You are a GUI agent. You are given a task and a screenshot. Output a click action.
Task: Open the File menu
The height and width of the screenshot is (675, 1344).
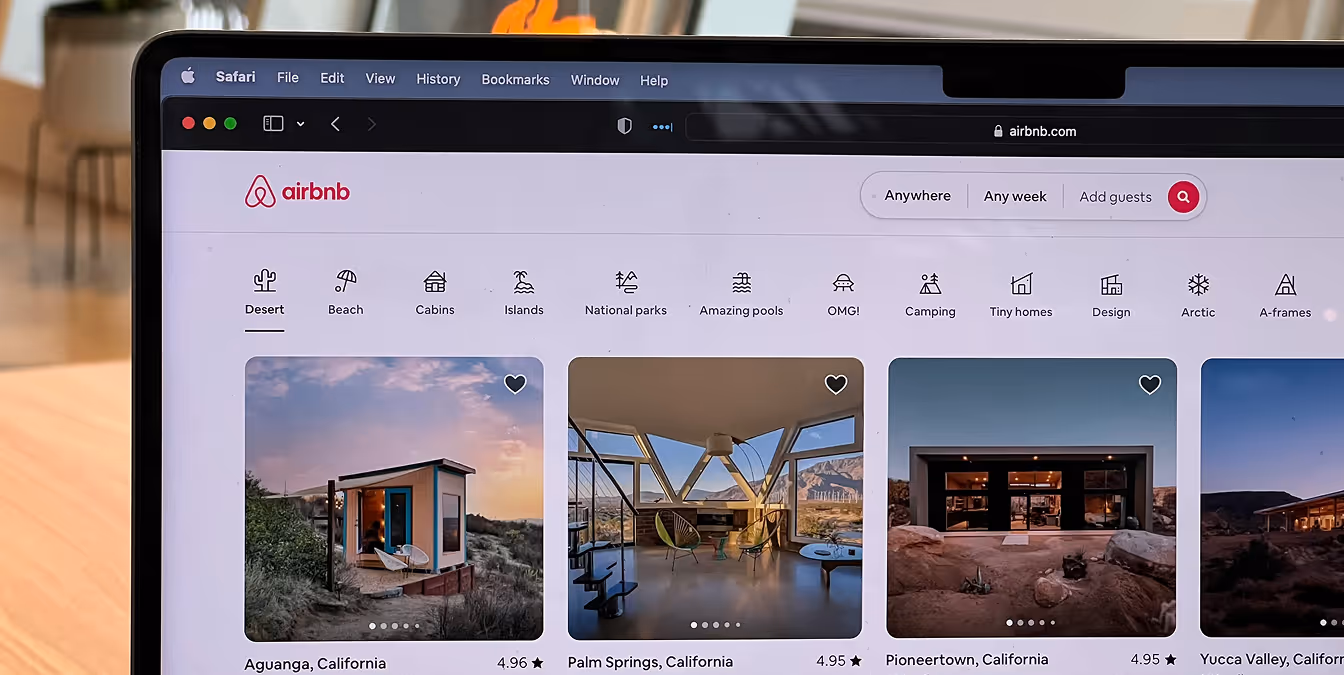288,78
